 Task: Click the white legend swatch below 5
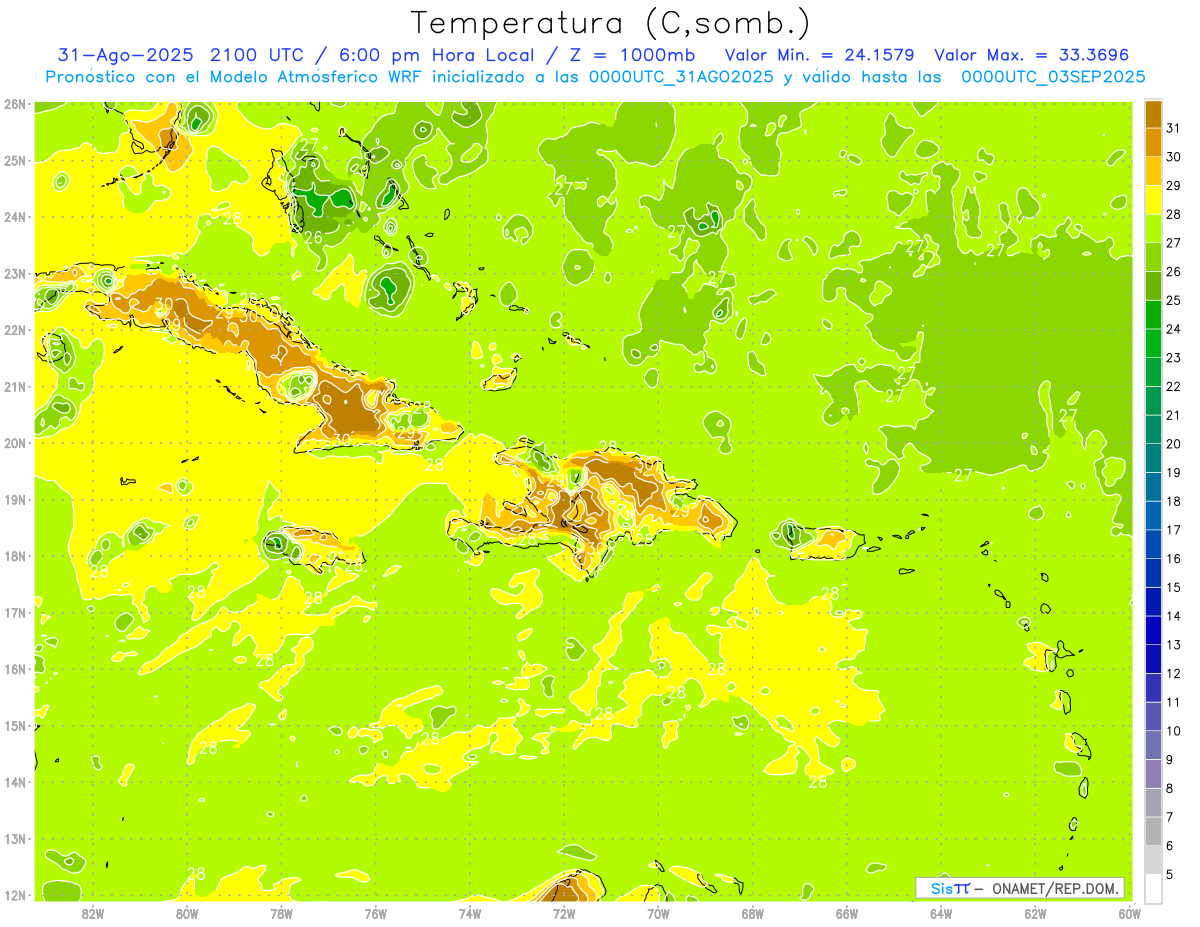click(x=1153, y=888)
